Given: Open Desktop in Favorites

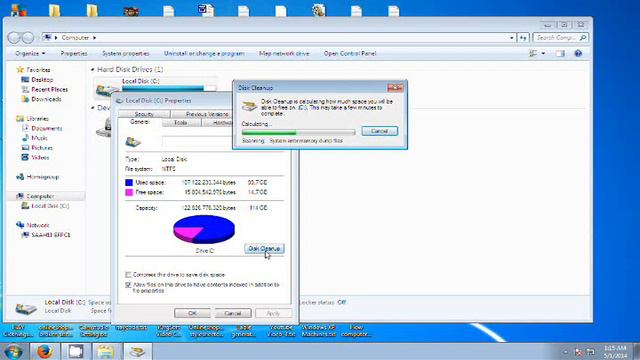Looking at the screenshot, I should point(42,80).
